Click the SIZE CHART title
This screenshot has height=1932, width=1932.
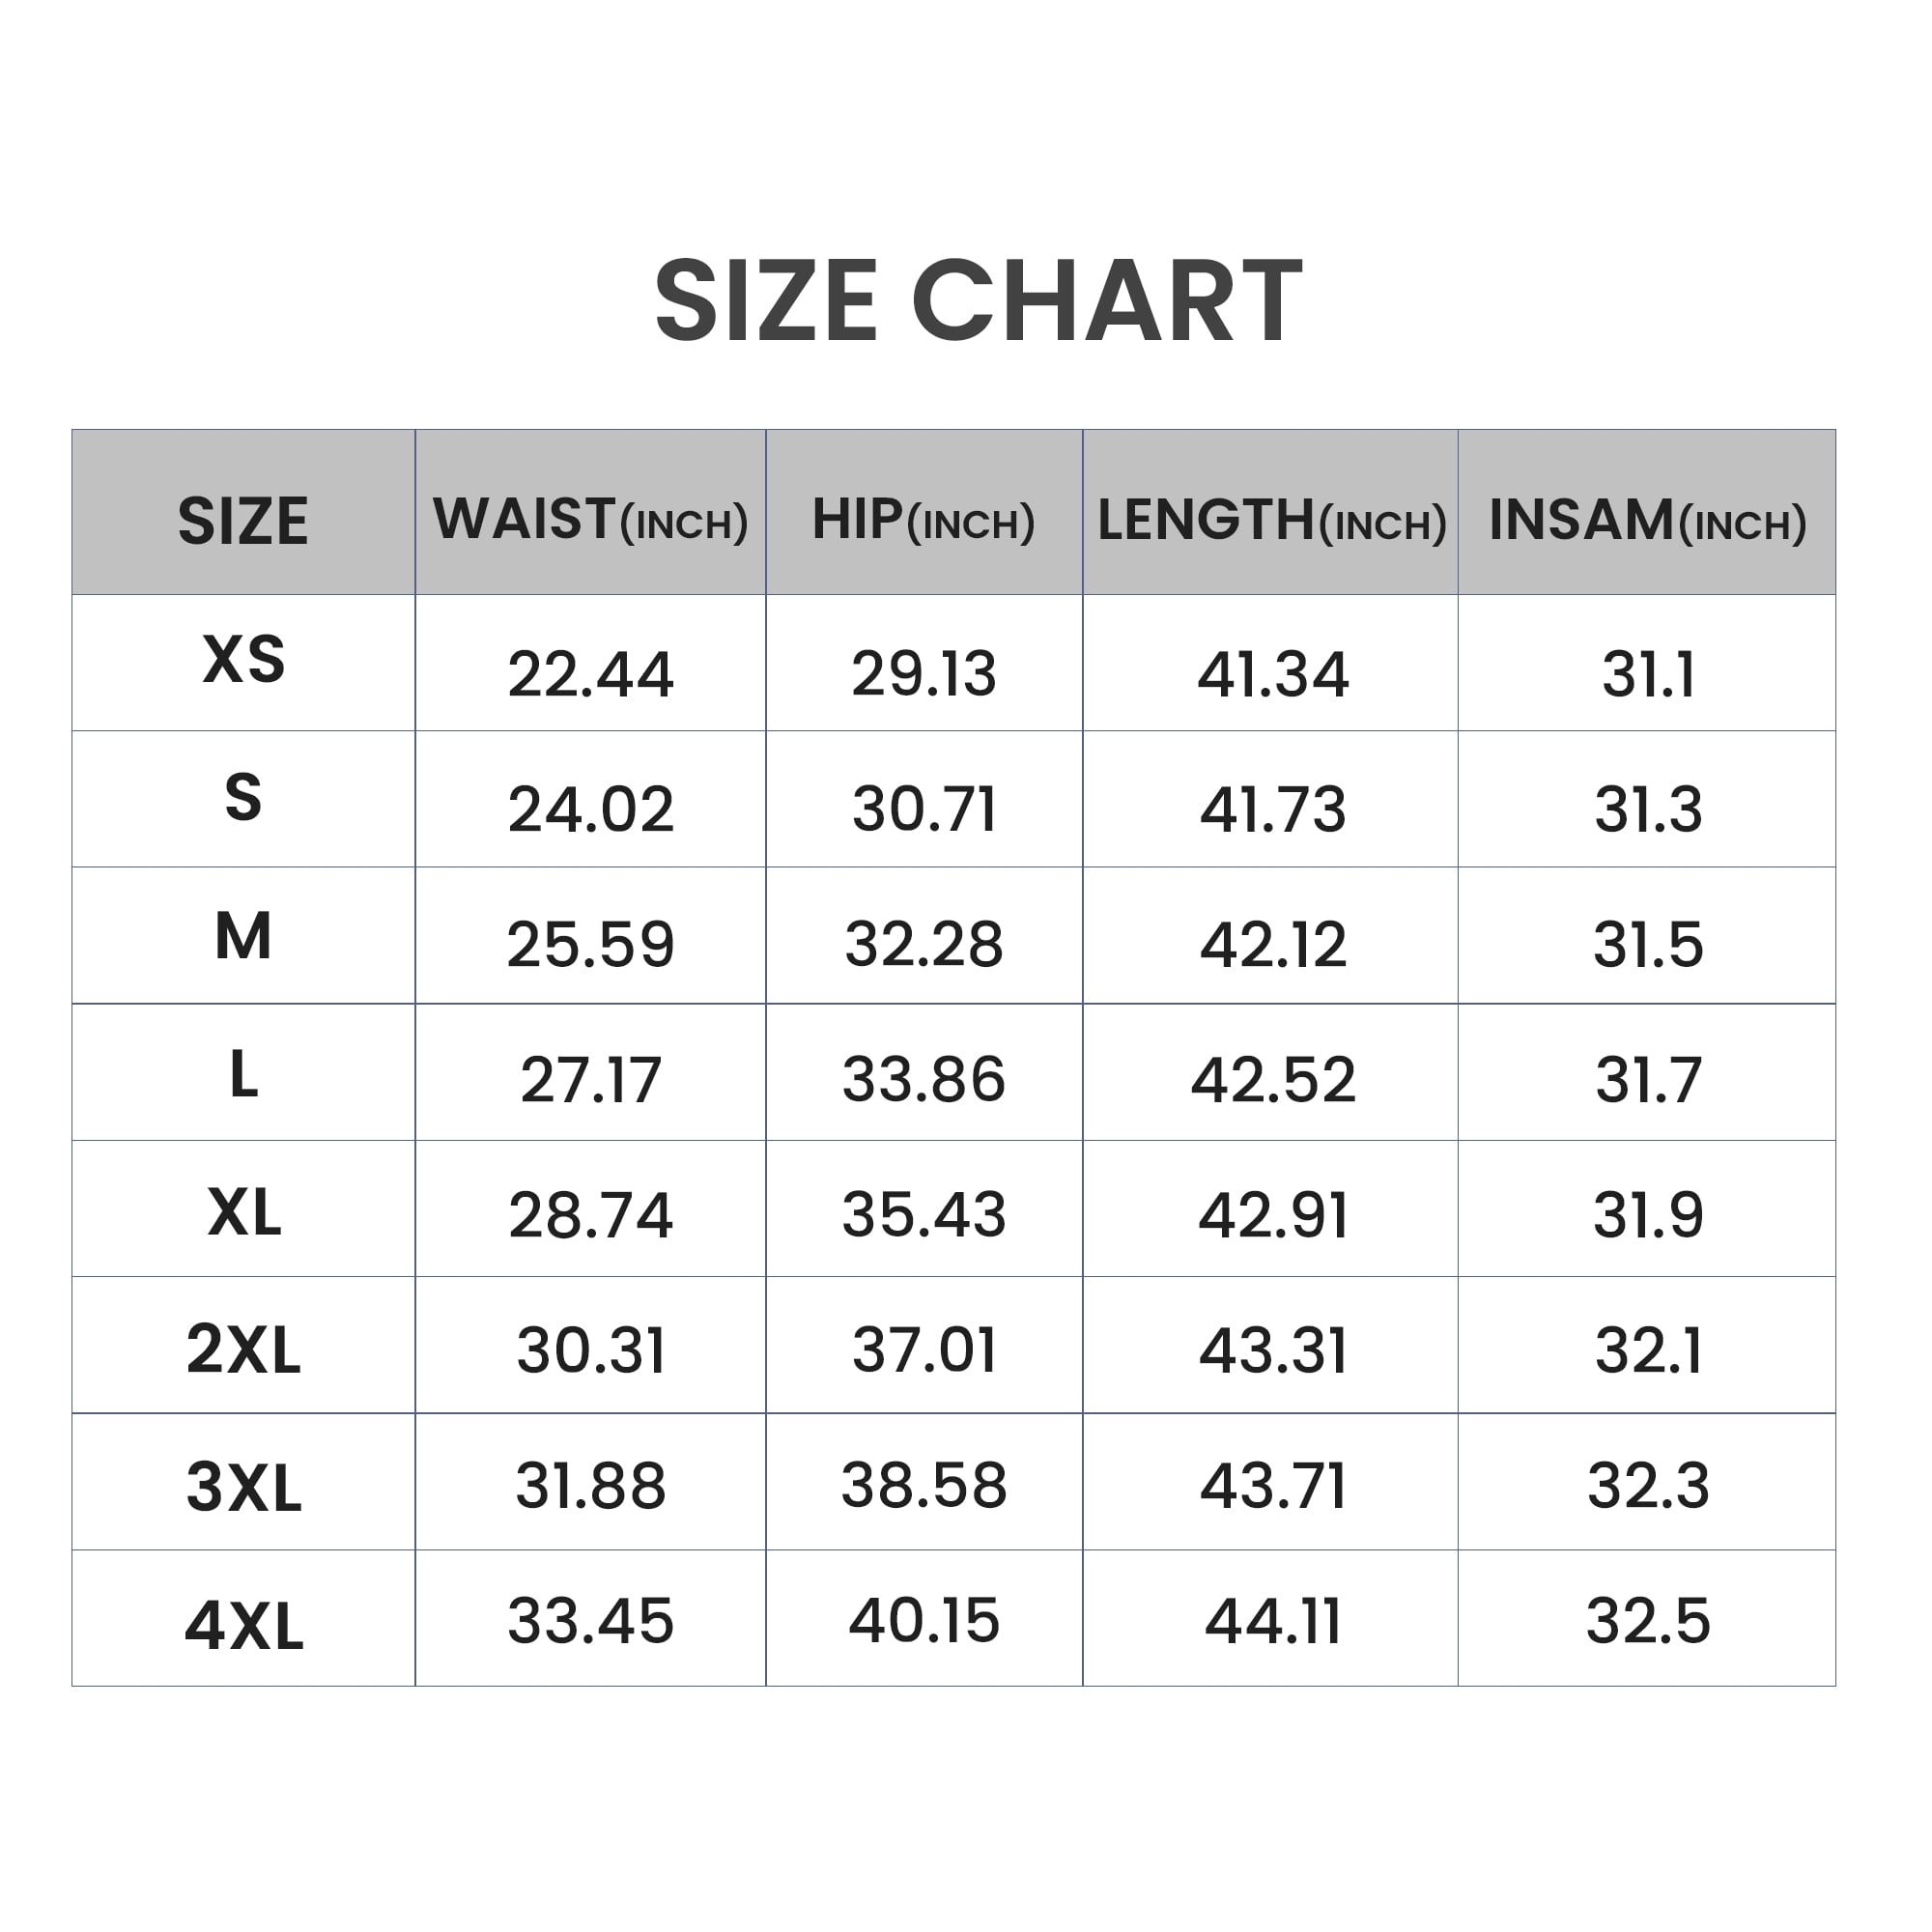point(978,301)
